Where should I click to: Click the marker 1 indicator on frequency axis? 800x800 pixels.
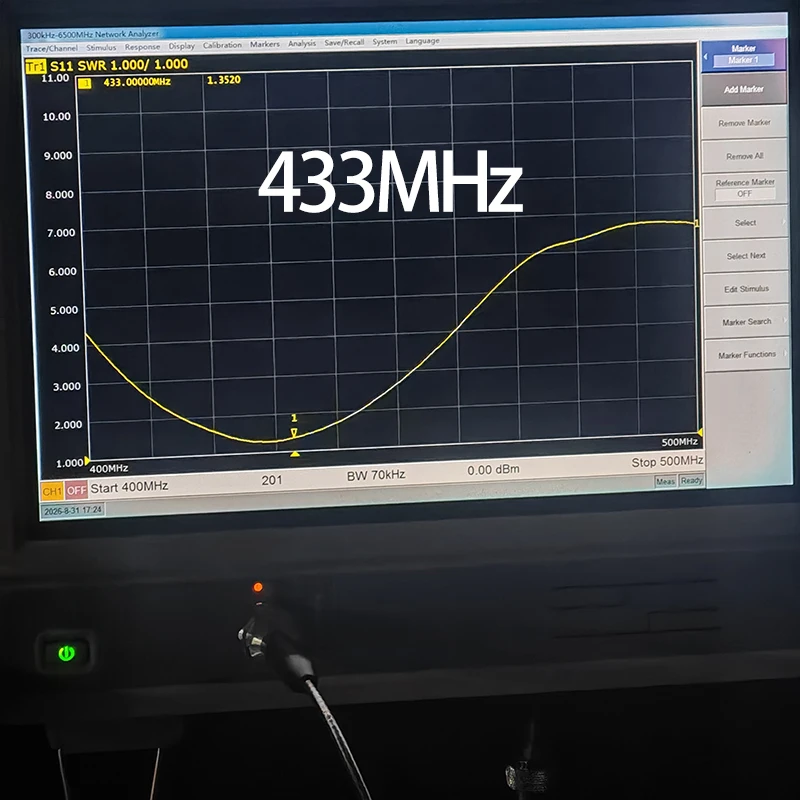tap(295, 454)
